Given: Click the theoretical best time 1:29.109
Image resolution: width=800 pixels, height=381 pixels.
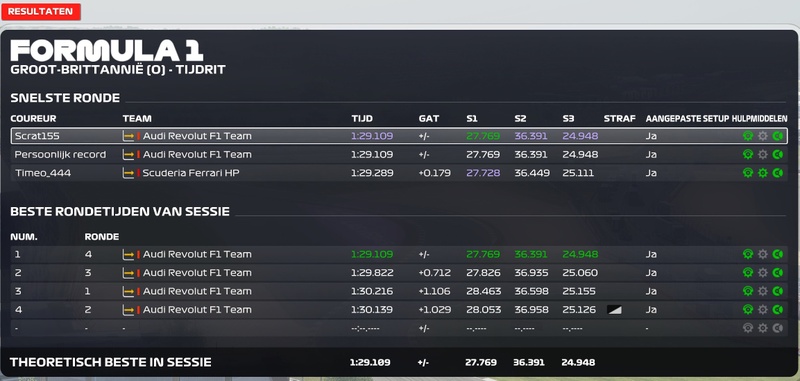Looking at the screenshot, I should click(x=370, y=362).
